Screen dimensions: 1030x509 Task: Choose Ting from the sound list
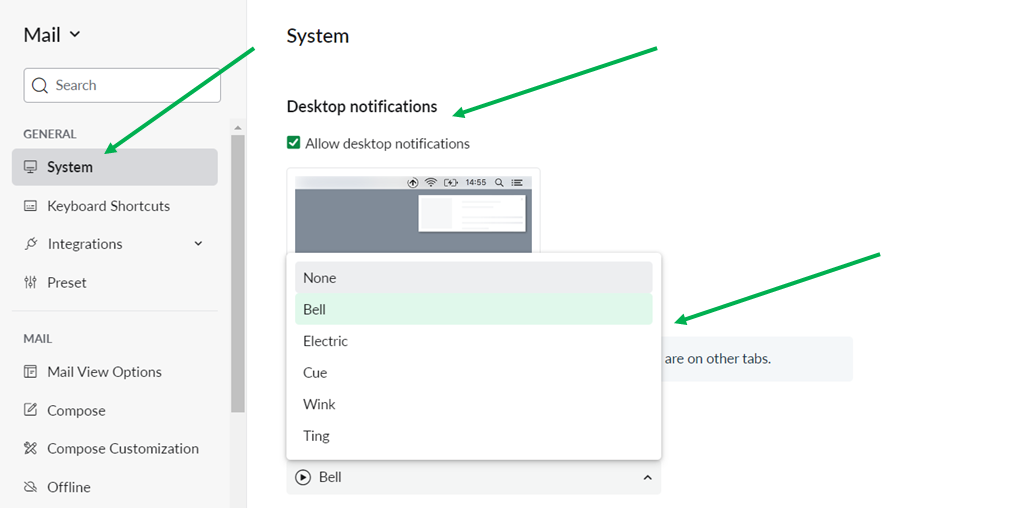[x=474, y=436]
